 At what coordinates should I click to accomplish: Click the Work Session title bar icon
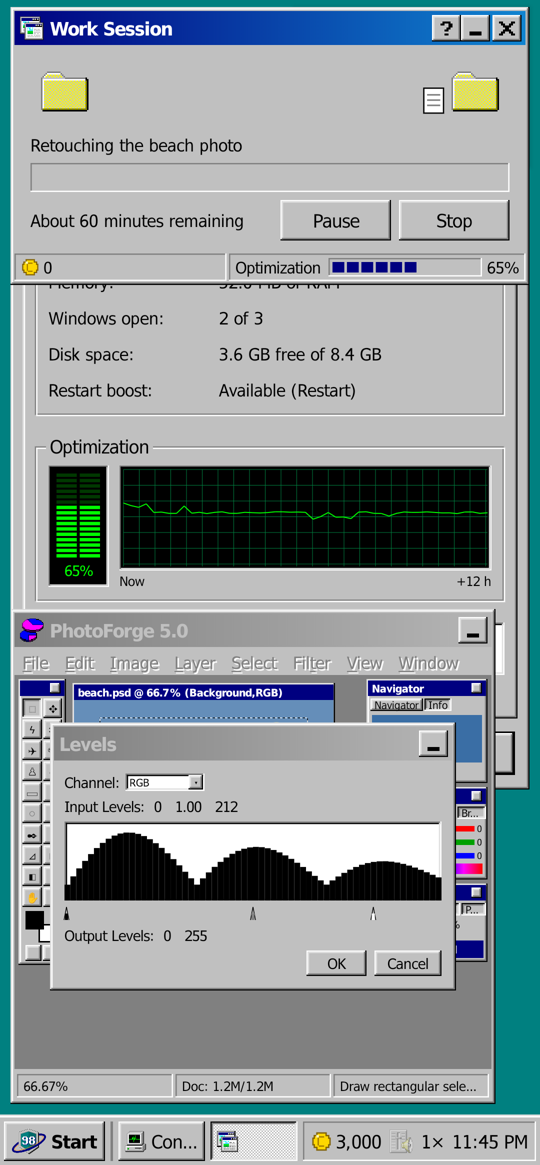32,29
